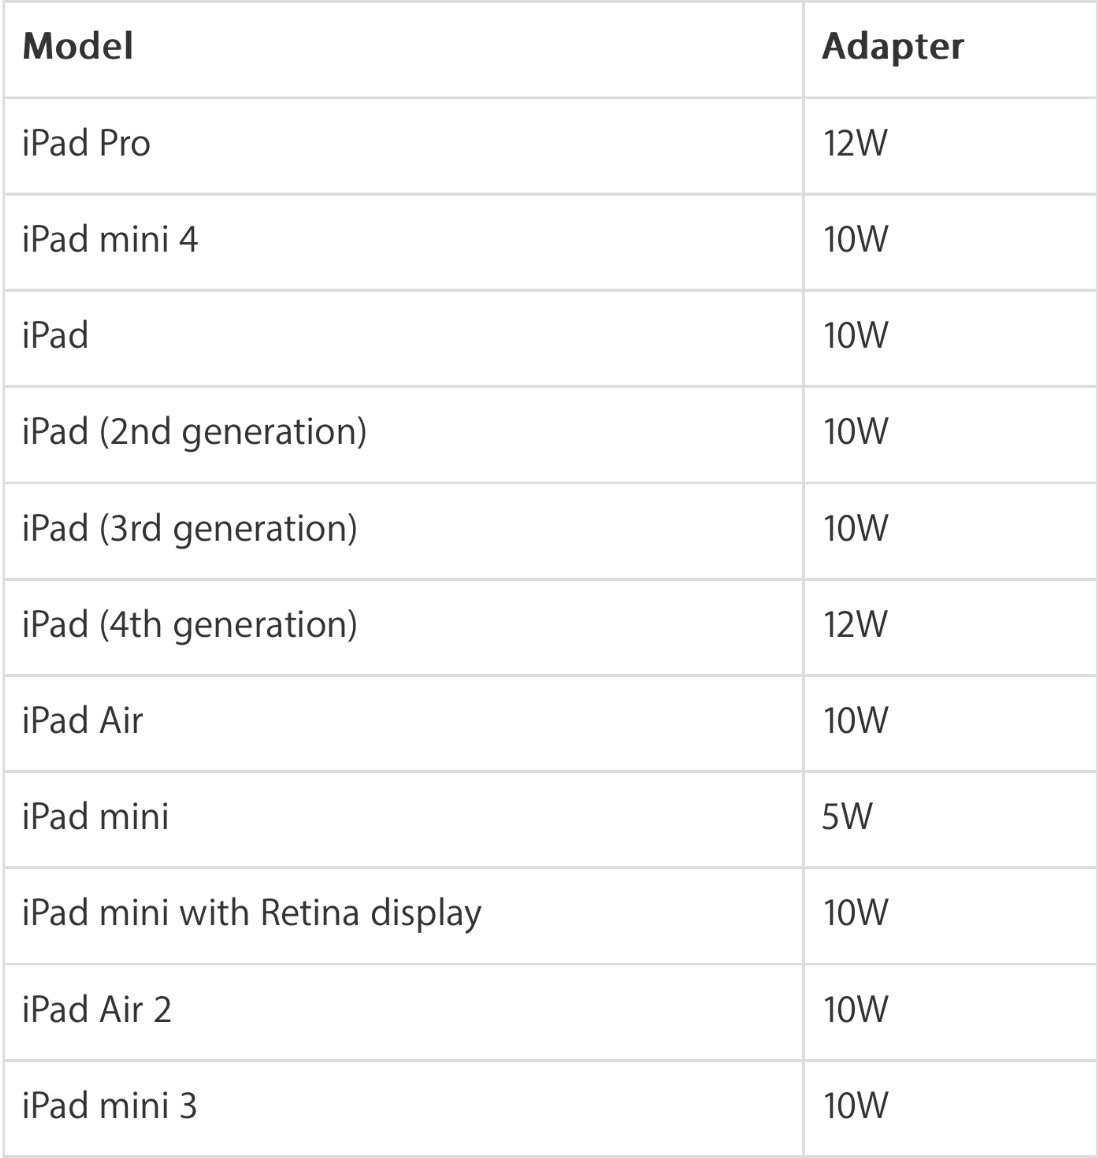Click the 10W adapter value for iPad Air
The image size is (1098, 1158).
pos(855,720)
